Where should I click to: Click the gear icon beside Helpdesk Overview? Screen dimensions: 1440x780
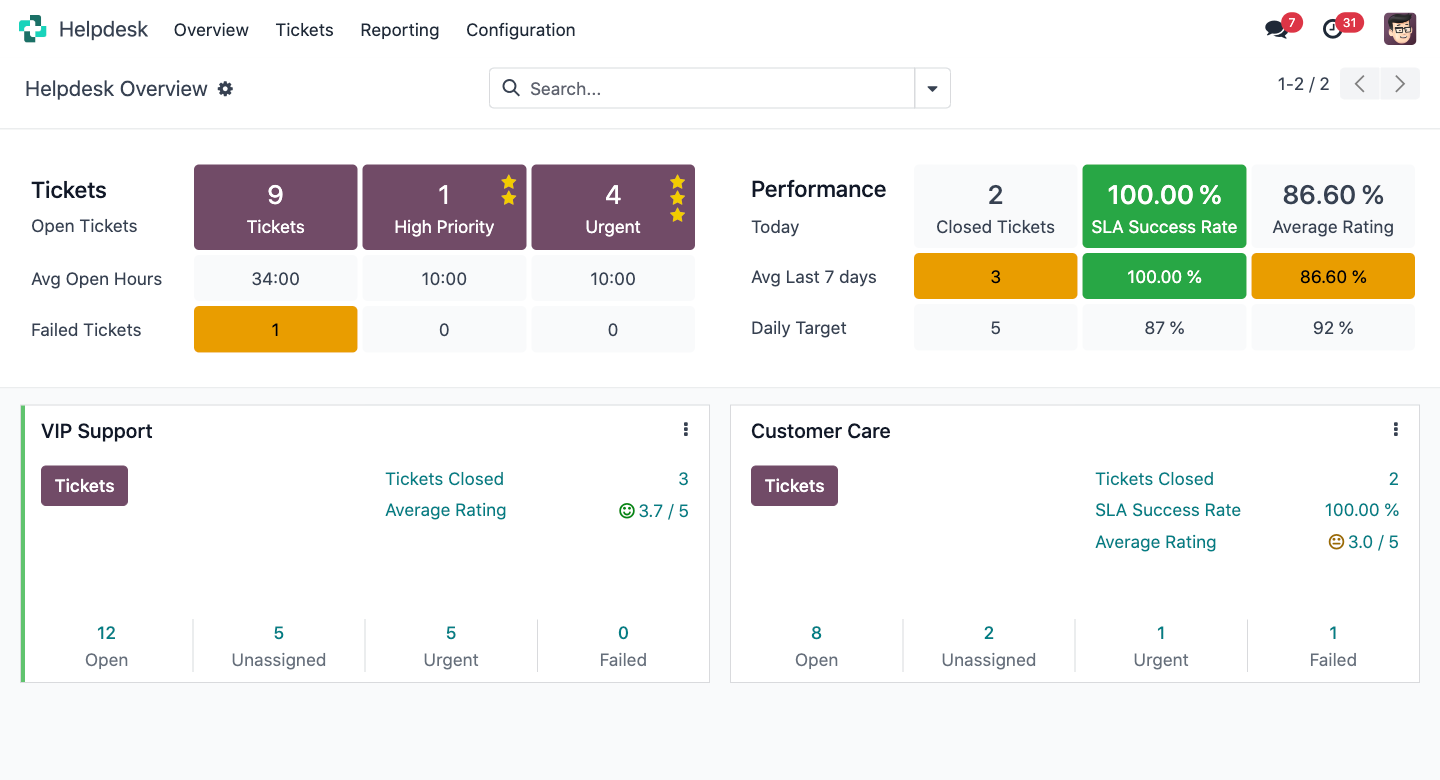pos(225,89)
